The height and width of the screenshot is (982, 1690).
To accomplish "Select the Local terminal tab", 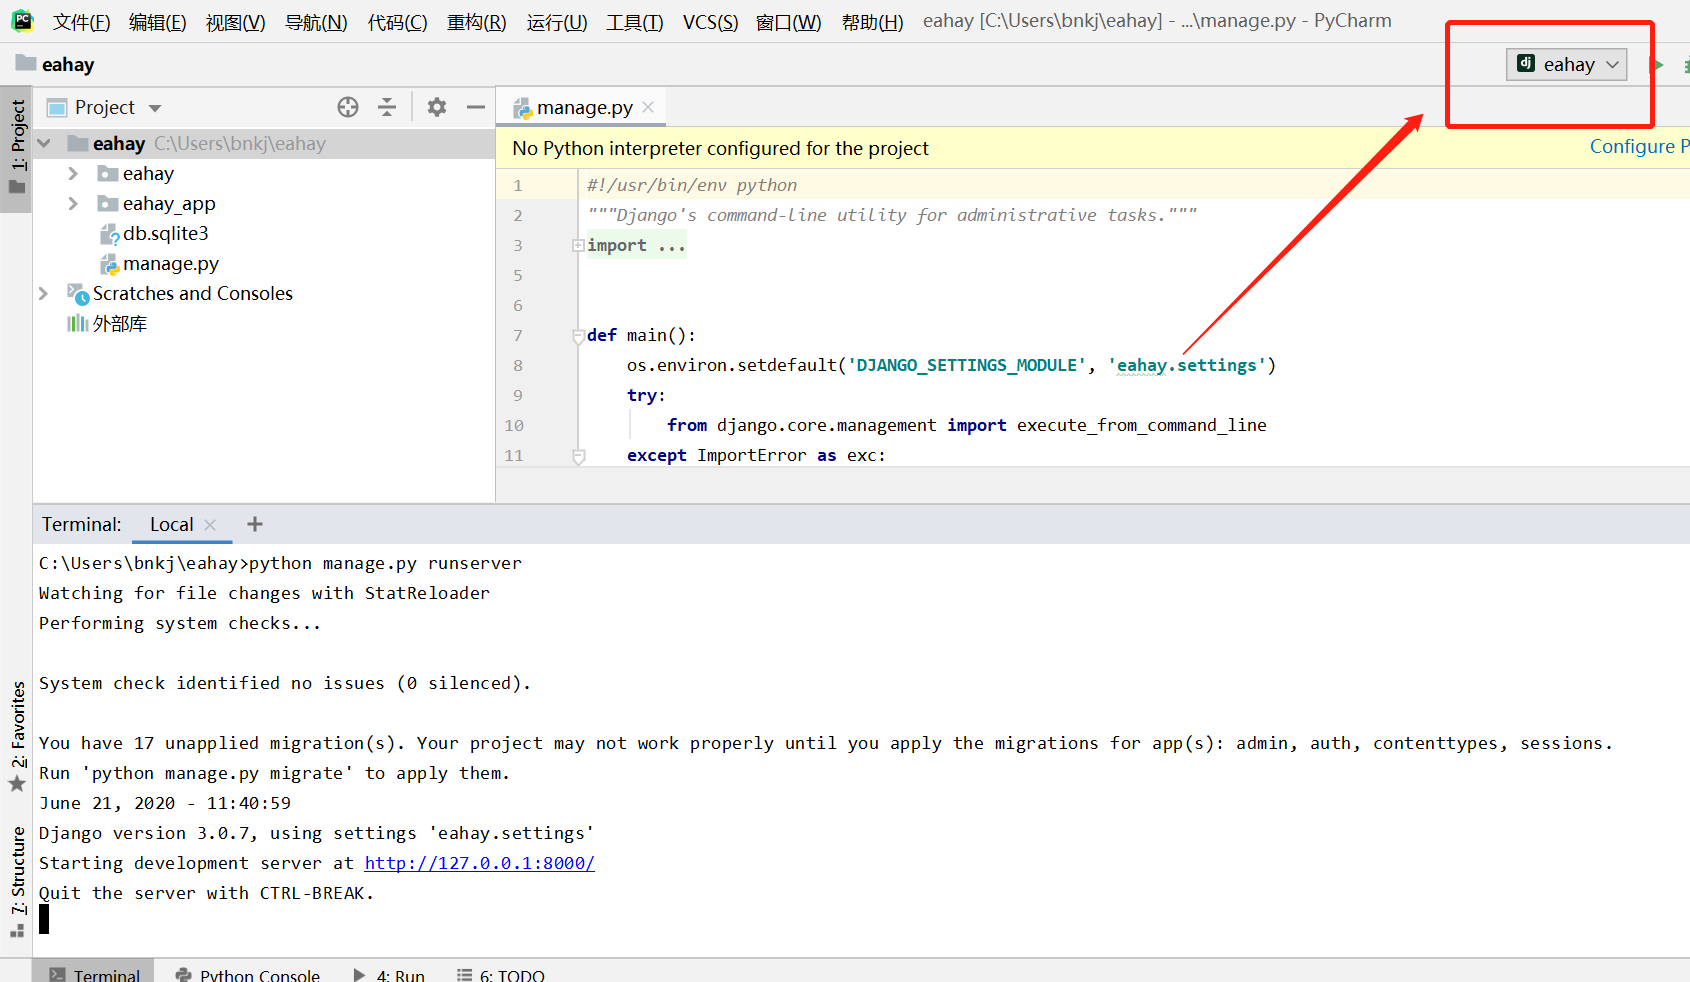I will coord(172,525).
